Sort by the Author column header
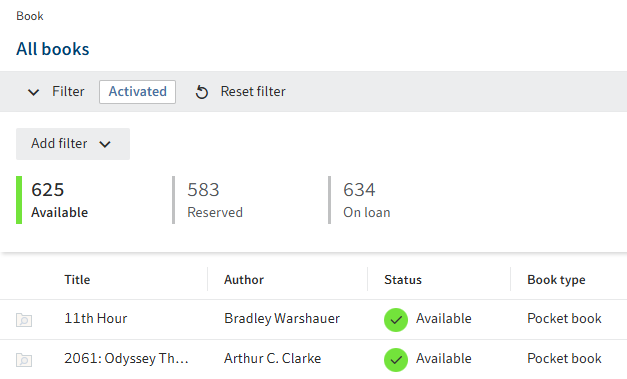Screen dimensions: 627x379 coord(244,279)
